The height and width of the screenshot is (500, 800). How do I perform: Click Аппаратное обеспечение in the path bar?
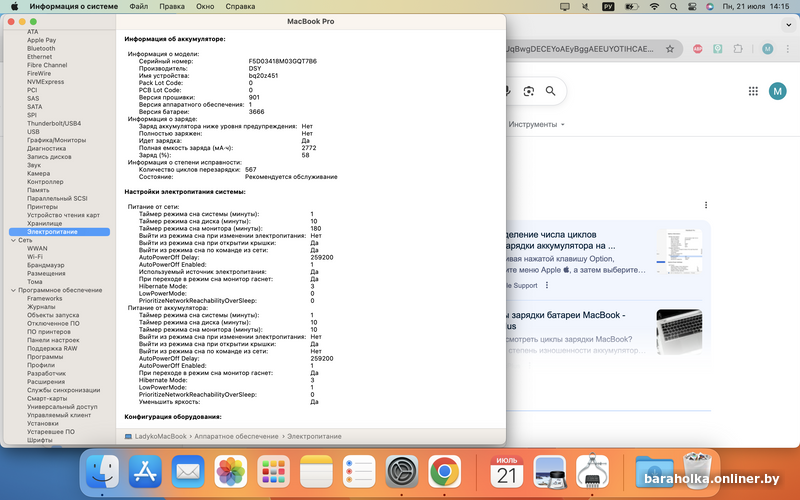tap(236, 436)
